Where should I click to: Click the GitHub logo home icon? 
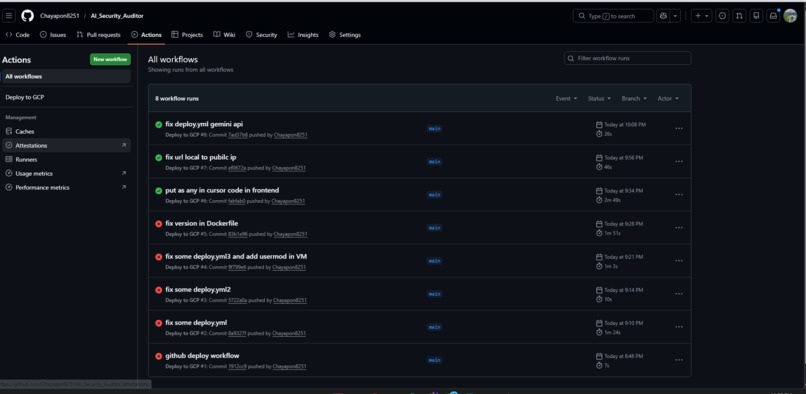coord(27,16)
